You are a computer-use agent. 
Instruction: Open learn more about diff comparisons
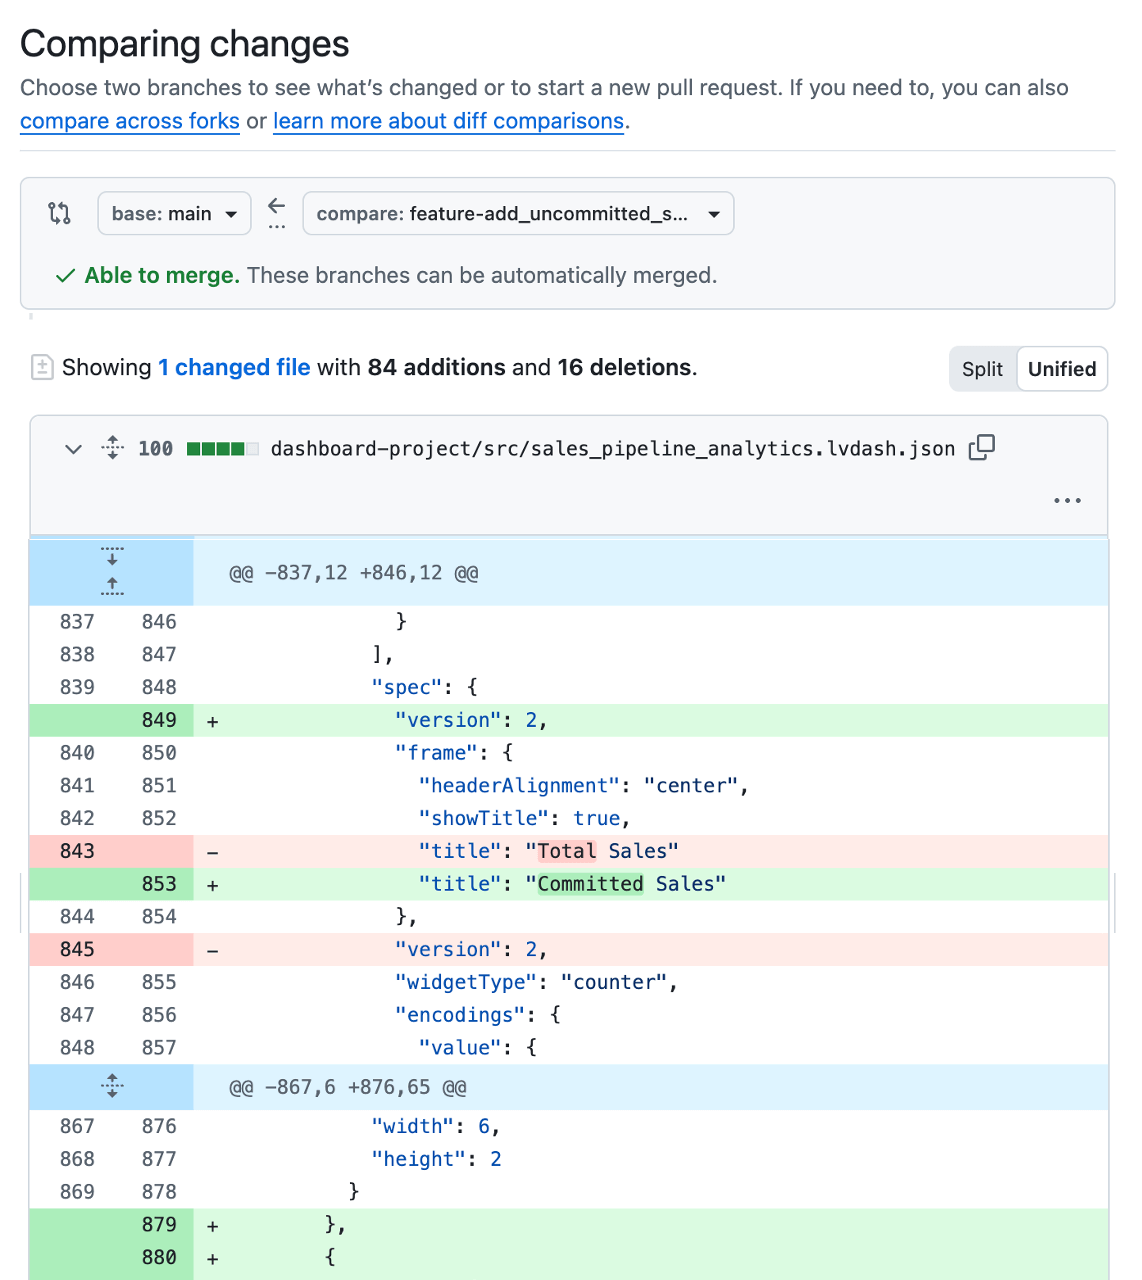point(447,121)
